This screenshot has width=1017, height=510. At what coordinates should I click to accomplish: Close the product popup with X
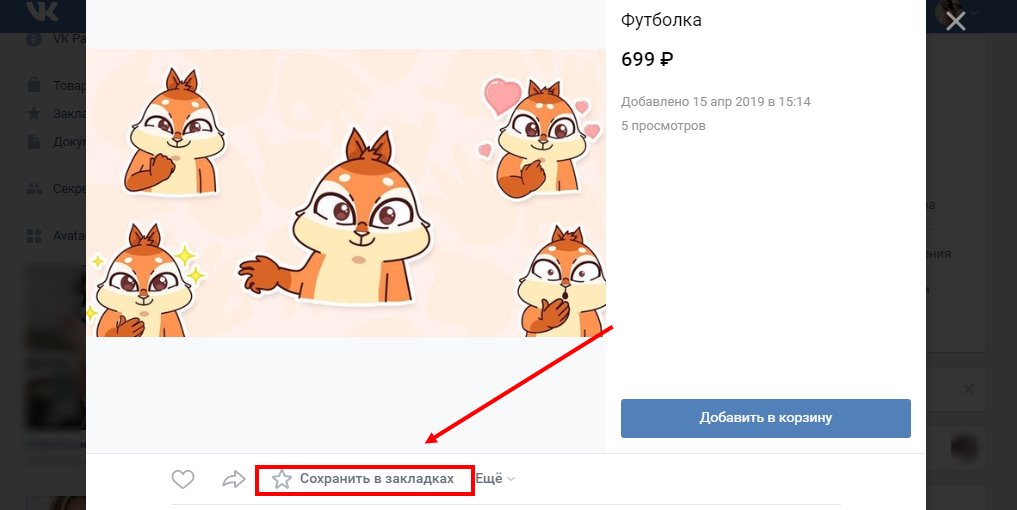point(956,21)
